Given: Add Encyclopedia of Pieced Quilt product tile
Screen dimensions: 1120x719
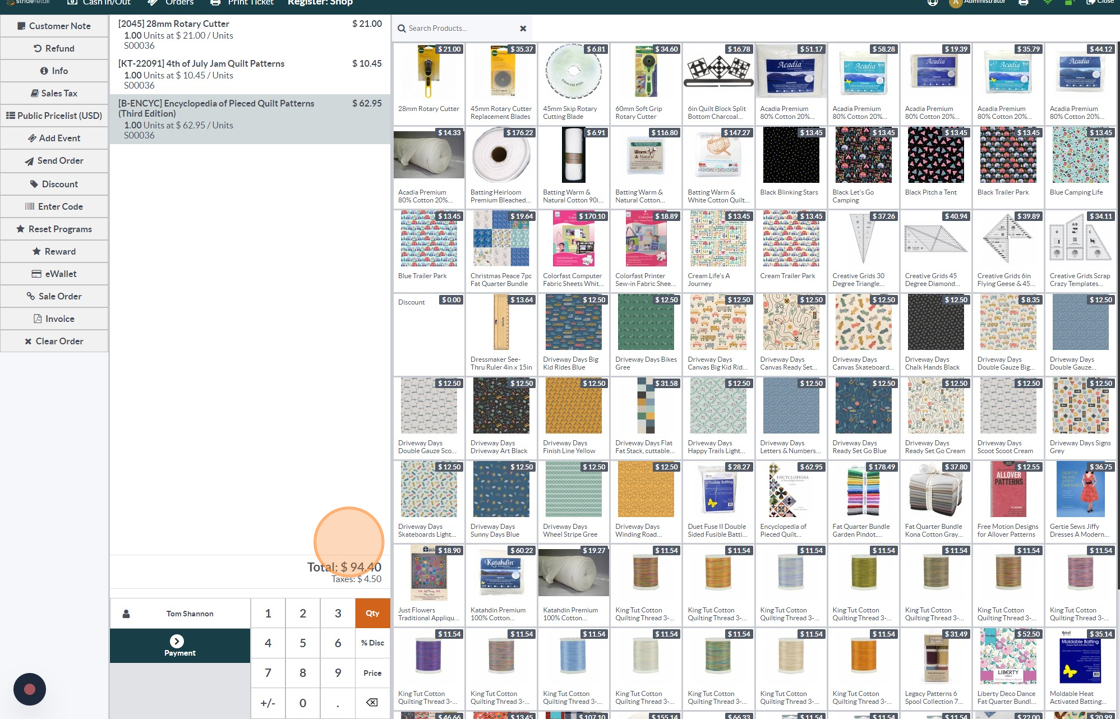Looking at the screenshot, I should [791, 501].
